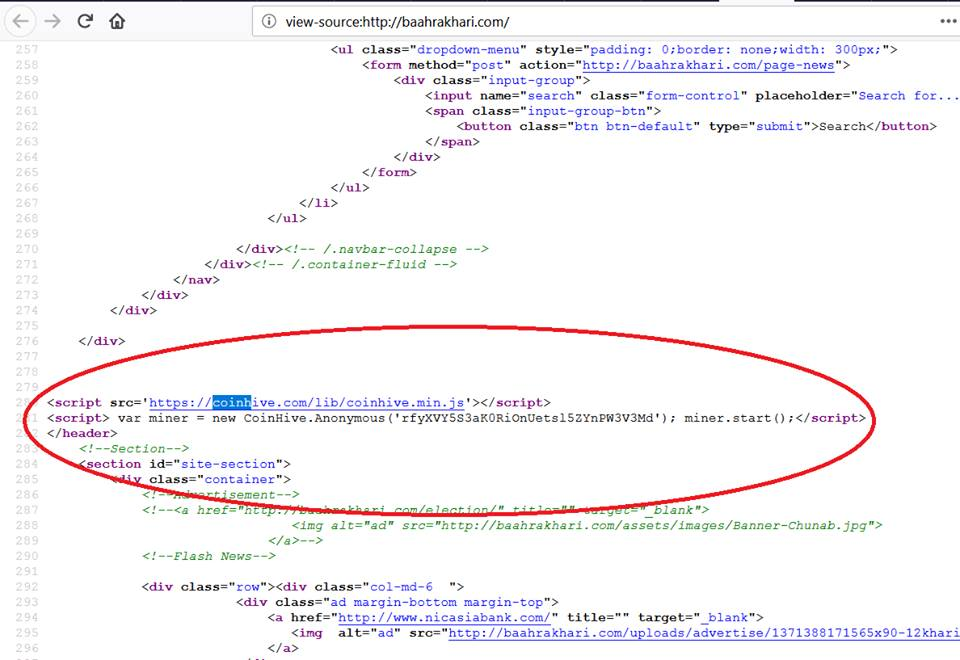This screenshot has width=960, height=660.
Task: Click the 'site-section' id value
Action: pyautogui.click(x=228, y=464)
